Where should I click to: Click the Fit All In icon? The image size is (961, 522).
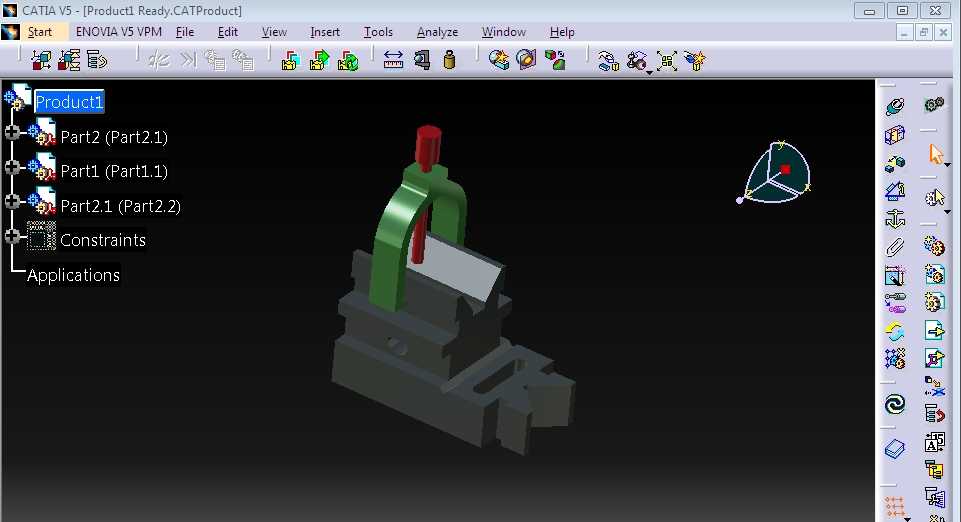tap(667, 61)
